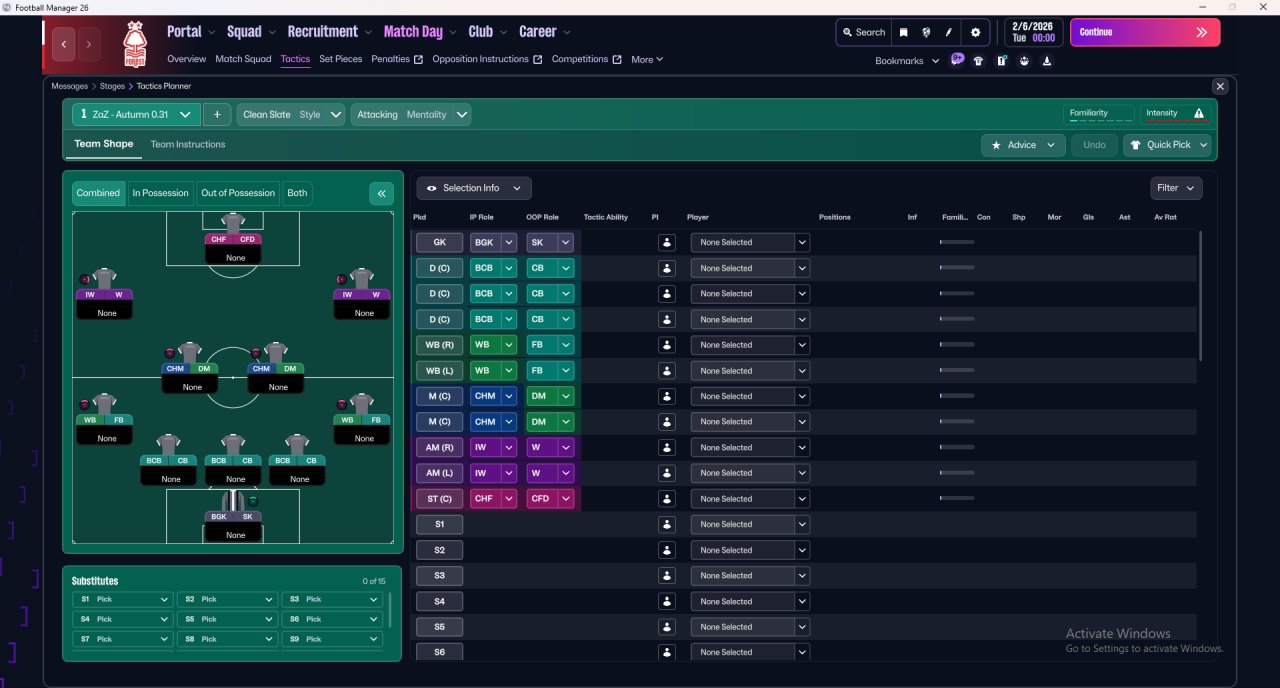Screen dimensions: 1280x688
Task: Go back with the left arrow navigation button
Action: pyautogui.click(x=64, y=44)
